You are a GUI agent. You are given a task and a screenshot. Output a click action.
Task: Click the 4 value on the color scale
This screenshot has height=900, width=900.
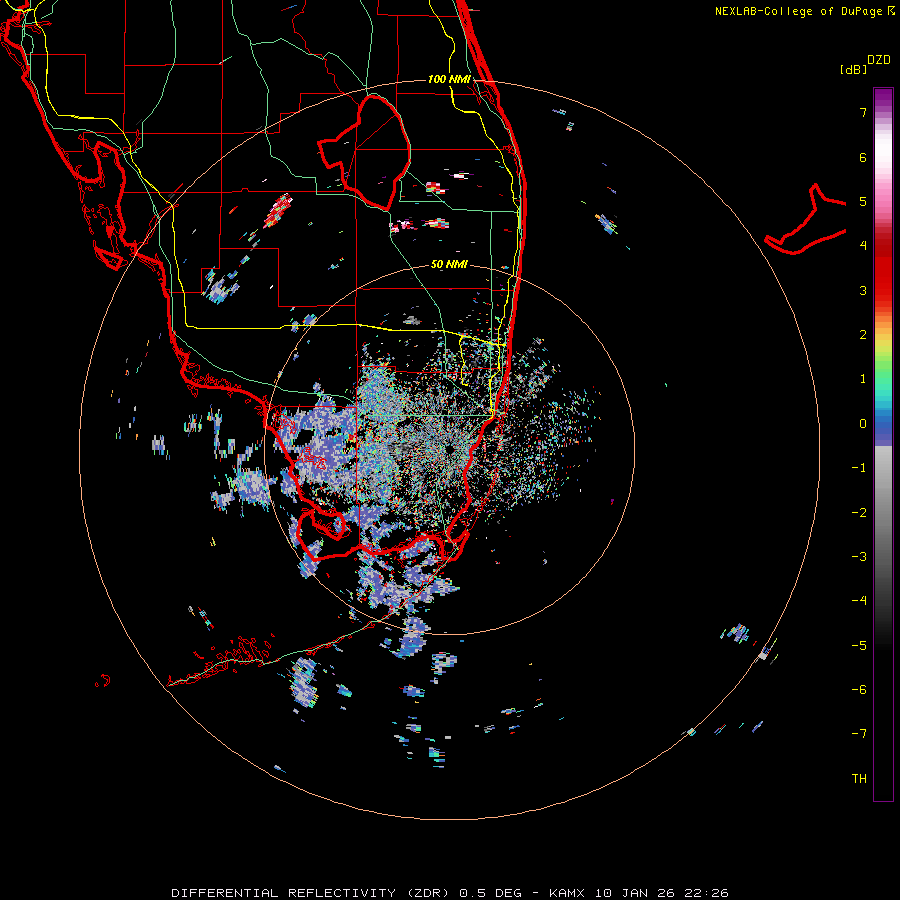[863, 246]
